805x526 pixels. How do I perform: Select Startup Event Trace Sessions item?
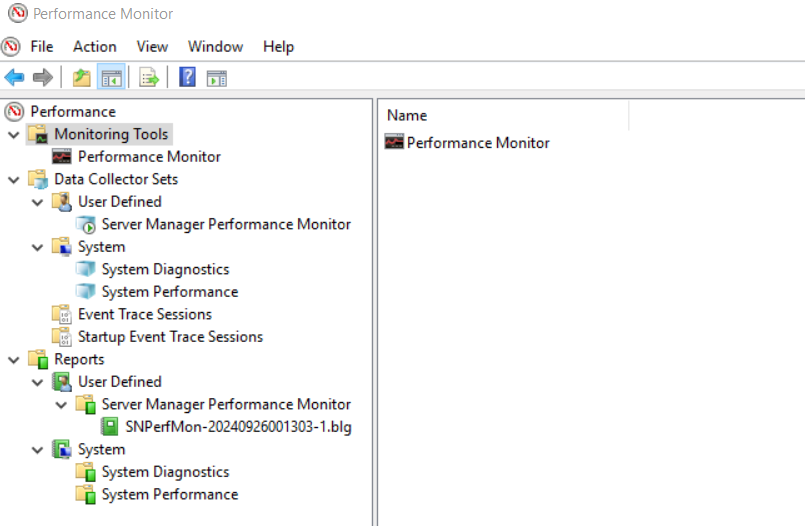pos(170,337)
